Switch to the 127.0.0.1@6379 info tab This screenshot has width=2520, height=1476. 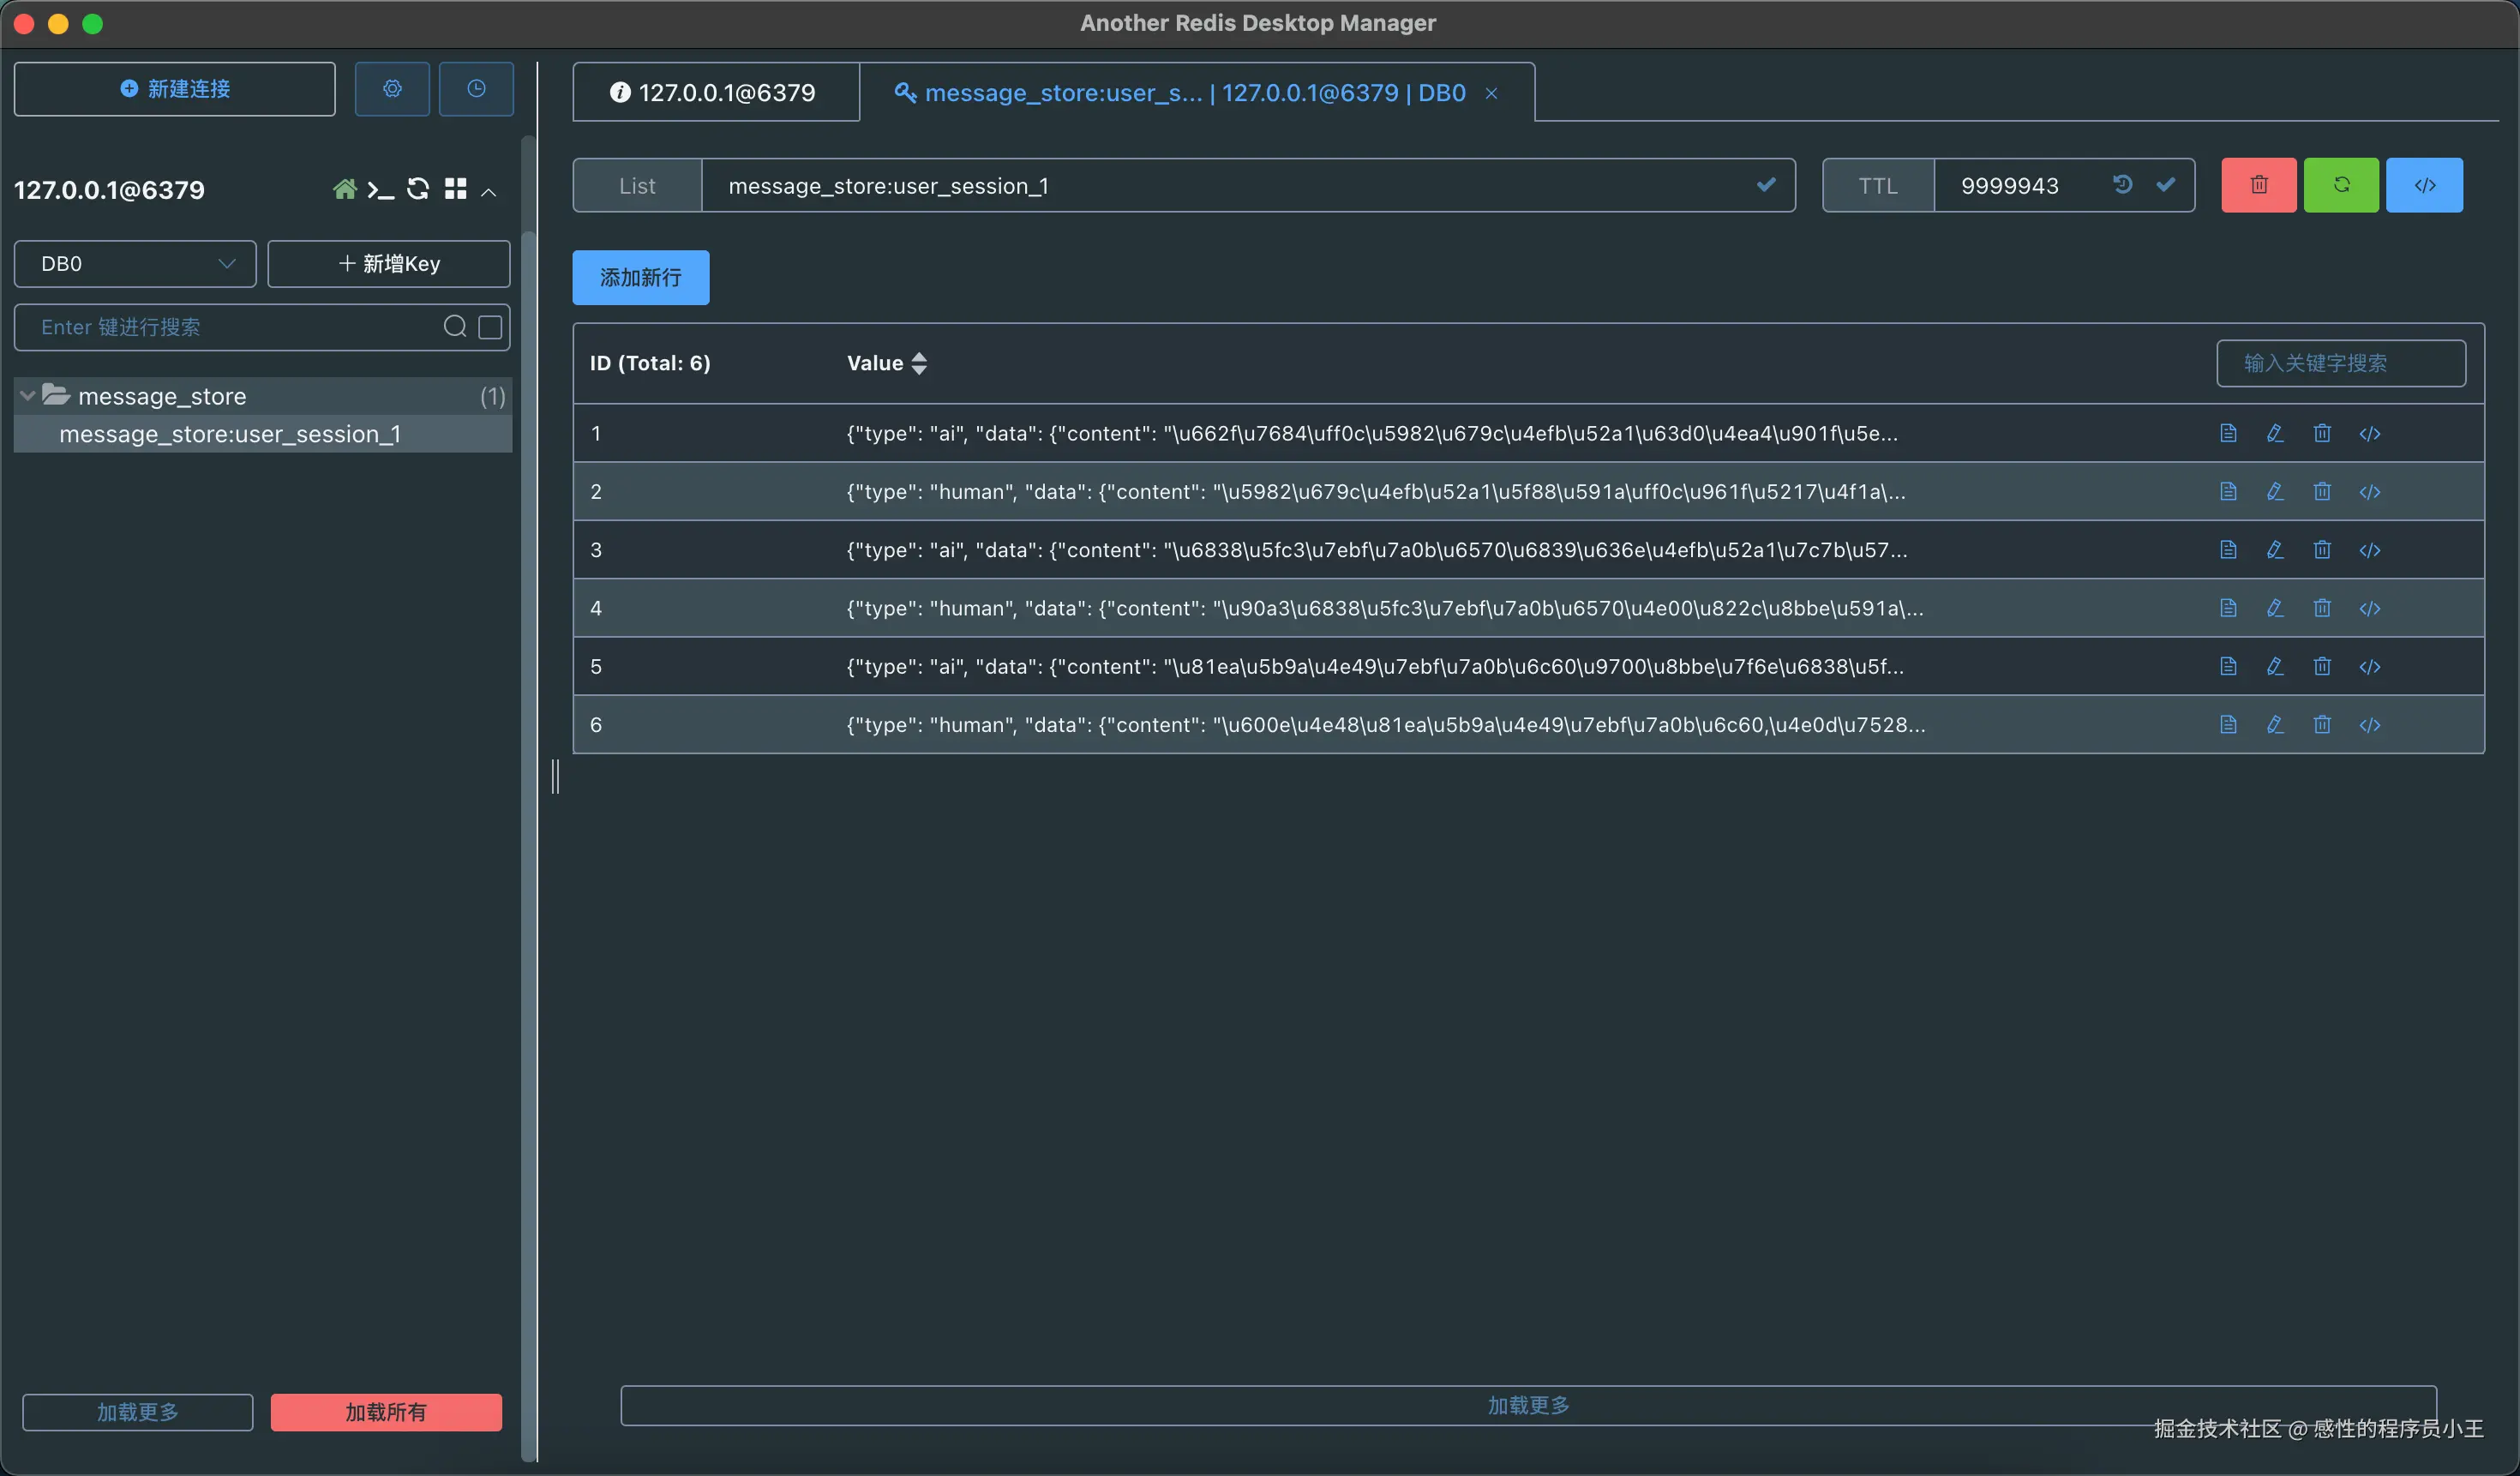[714, 93]
